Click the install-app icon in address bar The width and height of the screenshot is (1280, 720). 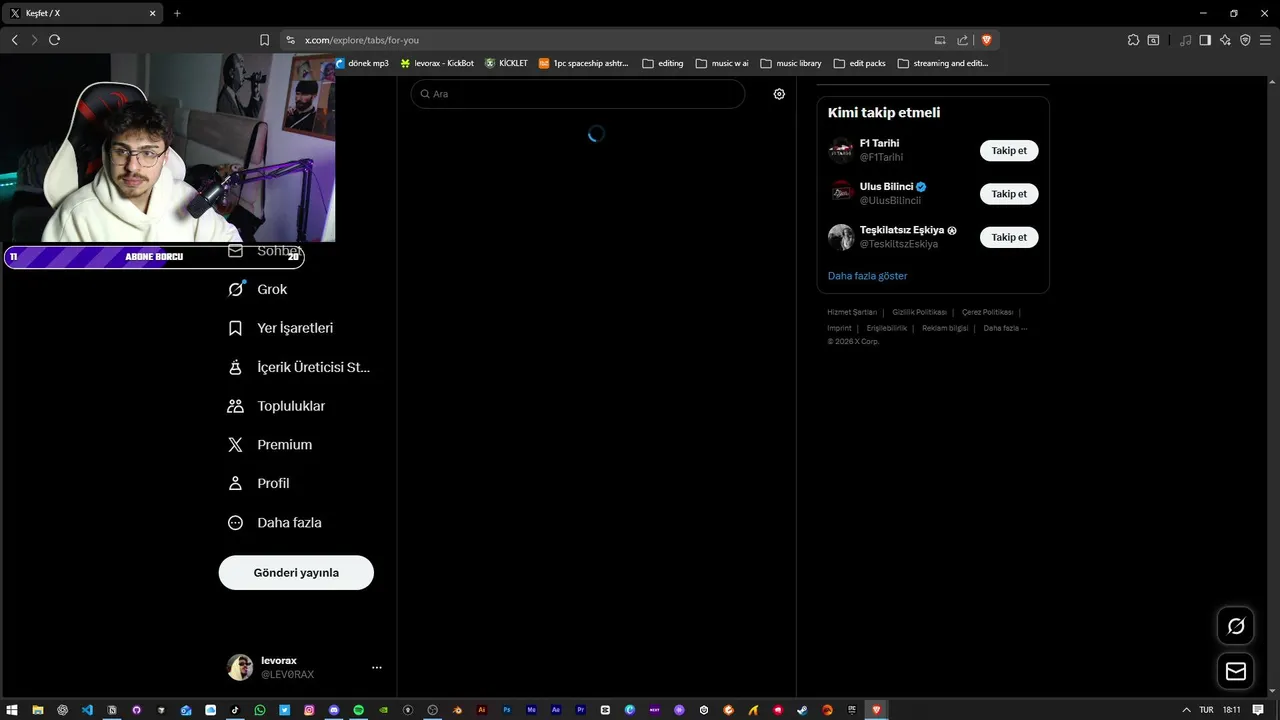click(940, 40)
